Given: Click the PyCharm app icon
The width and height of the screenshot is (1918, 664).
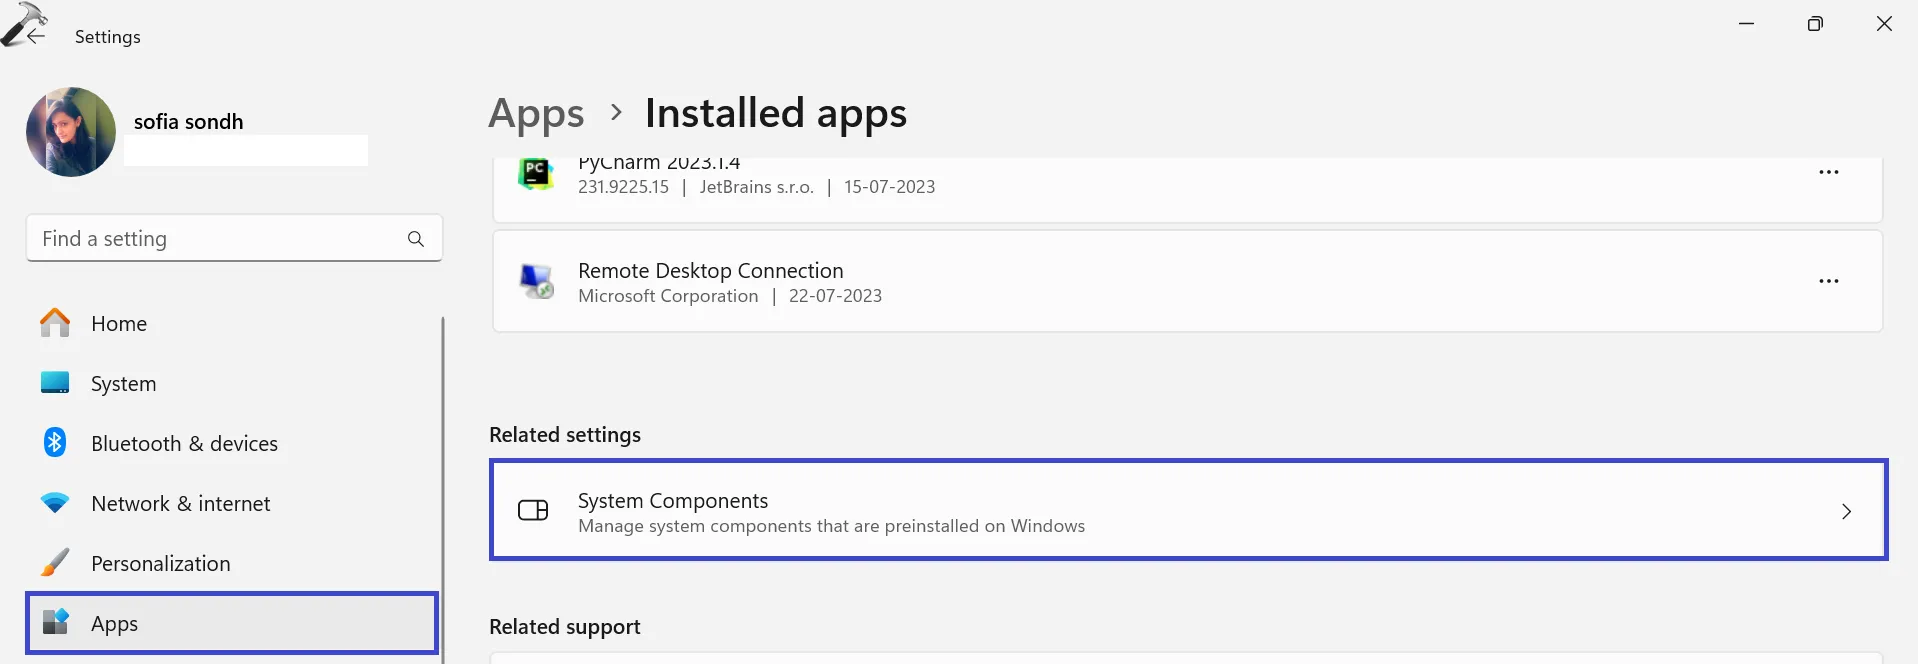Looking at the screenshot, I should point(536,173).
